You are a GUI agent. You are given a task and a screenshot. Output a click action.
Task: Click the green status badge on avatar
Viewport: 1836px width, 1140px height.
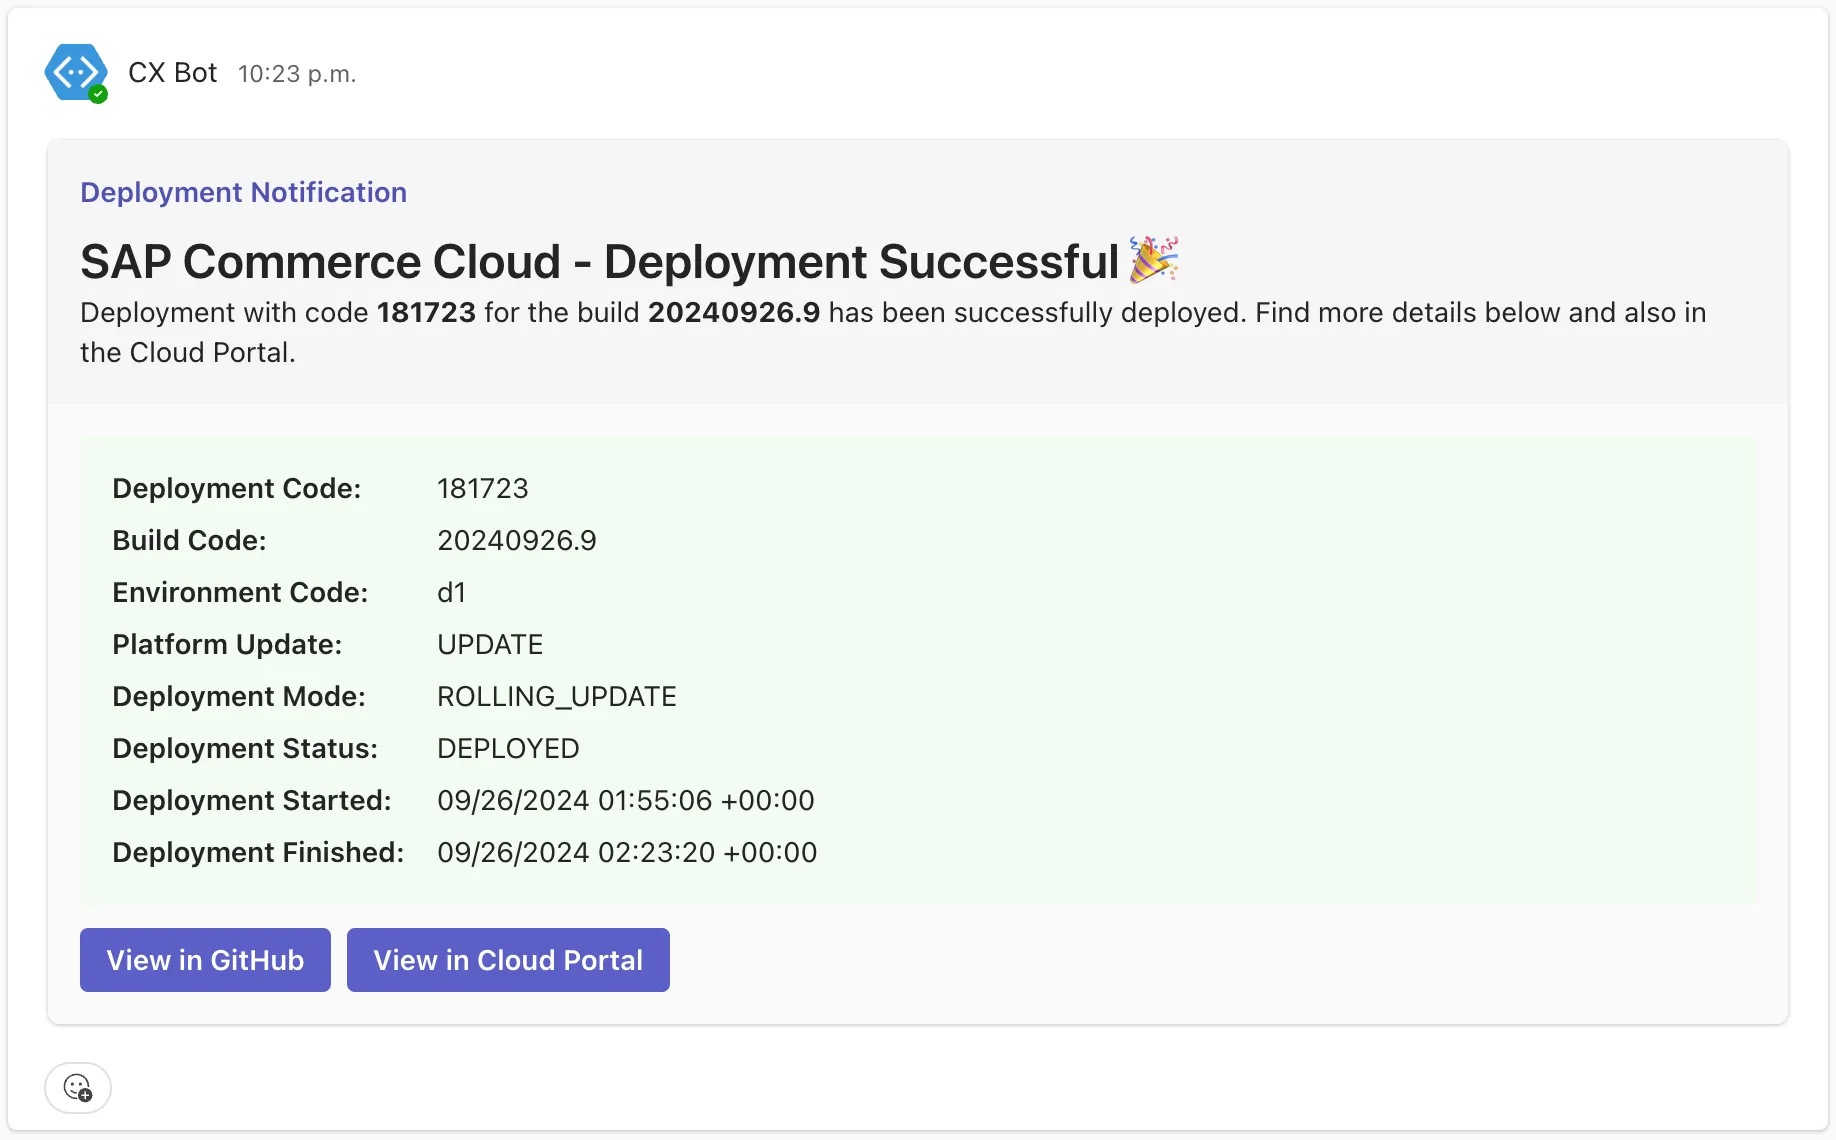[98, 95]
